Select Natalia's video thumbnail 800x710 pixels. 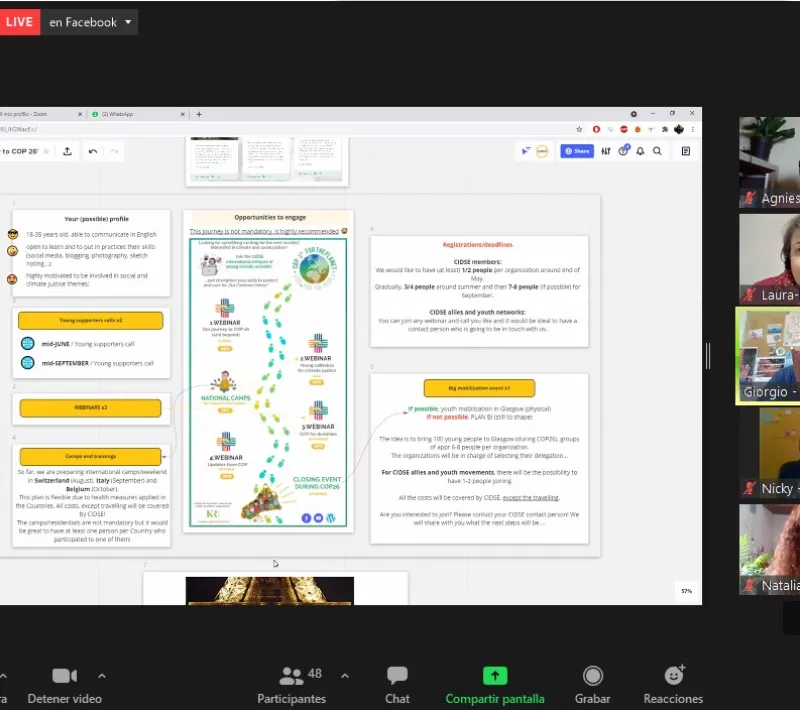click(x=770, y=549)
